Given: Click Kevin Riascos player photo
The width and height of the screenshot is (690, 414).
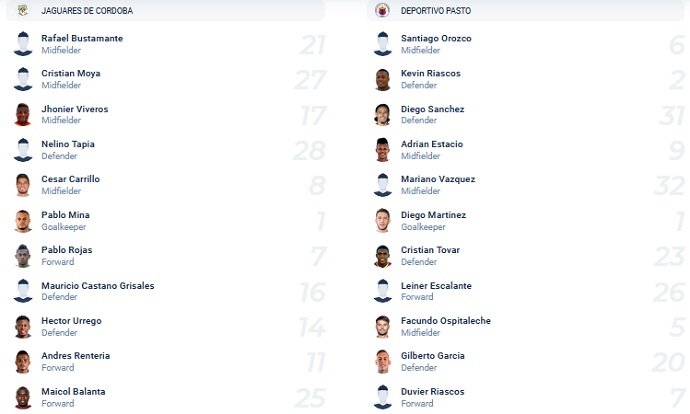Looking at the screenshot, I should coord(382,79).
